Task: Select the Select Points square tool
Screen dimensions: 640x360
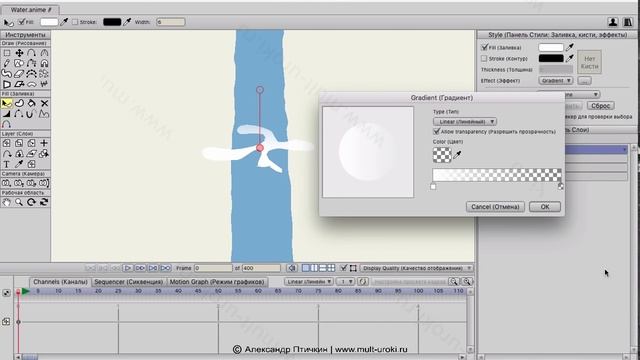Action: click(7, 53)
